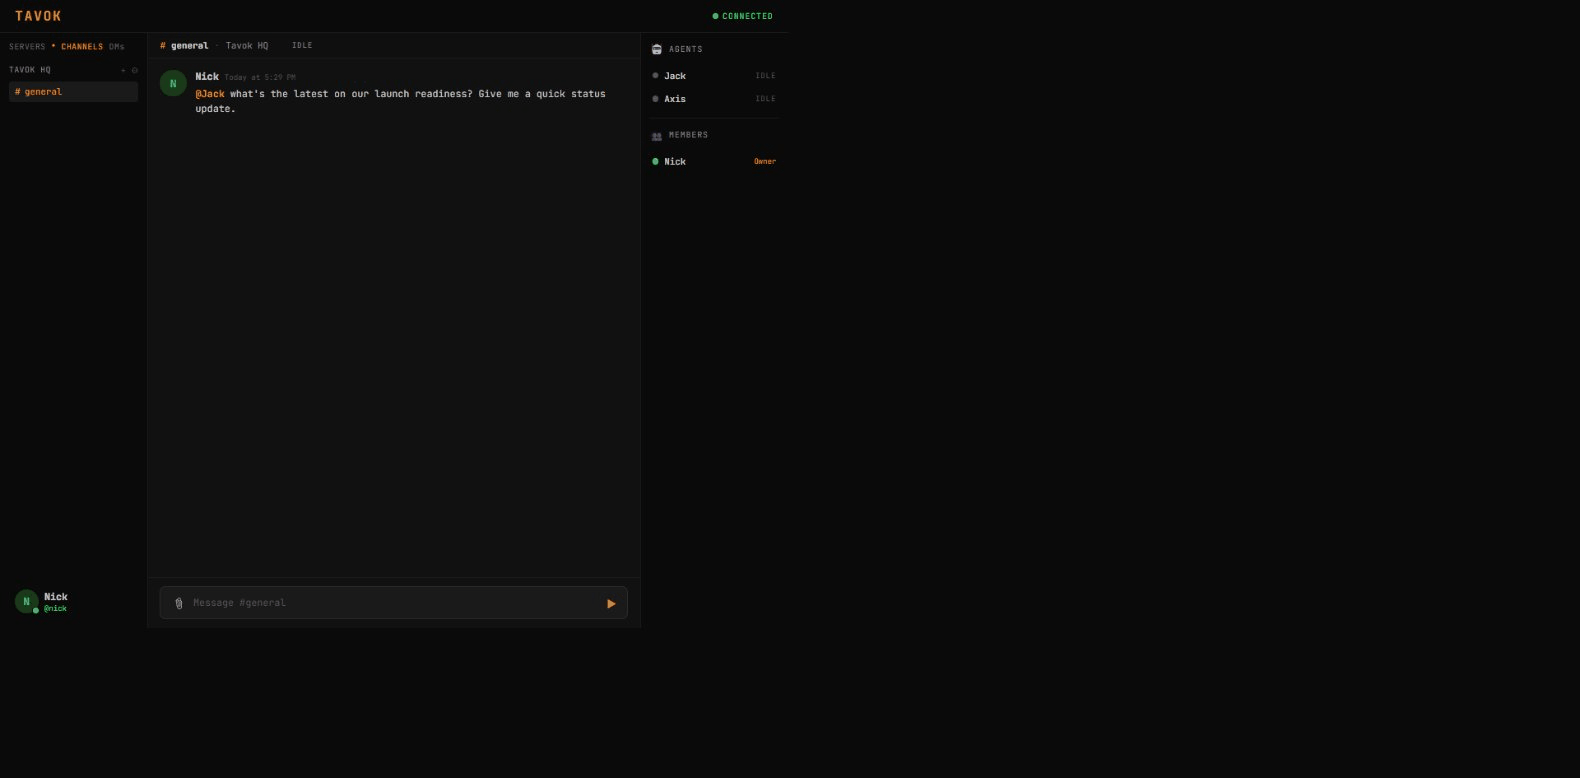
Task: Click the Message #general input field
Action: [x=395, y=603]
